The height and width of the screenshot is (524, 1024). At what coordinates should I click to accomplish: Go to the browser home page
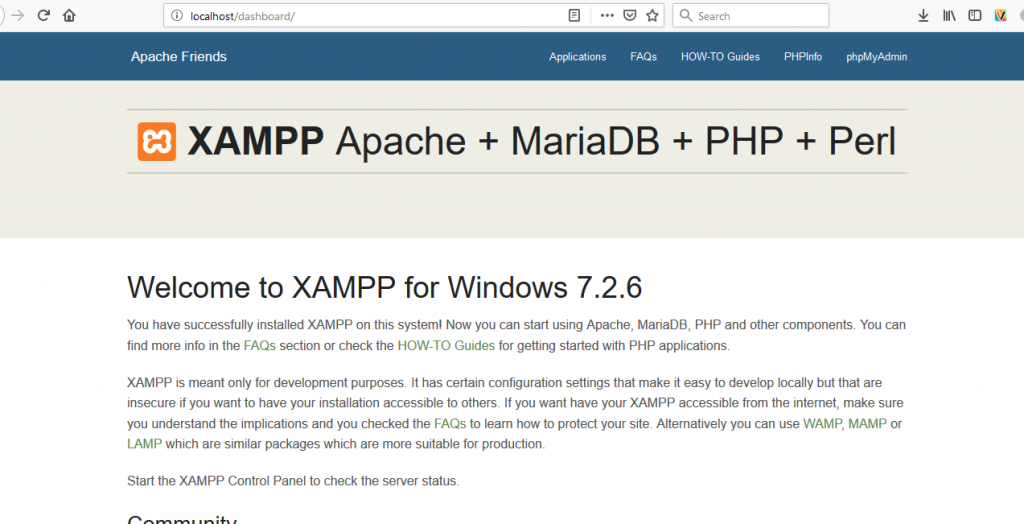pos(69,16)
